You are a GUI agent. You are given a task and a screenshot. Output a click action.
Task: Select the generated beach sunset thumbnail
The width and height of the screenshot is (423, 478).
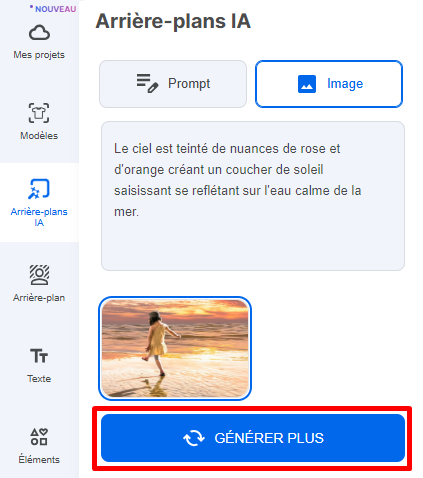(x=175, y=348)
